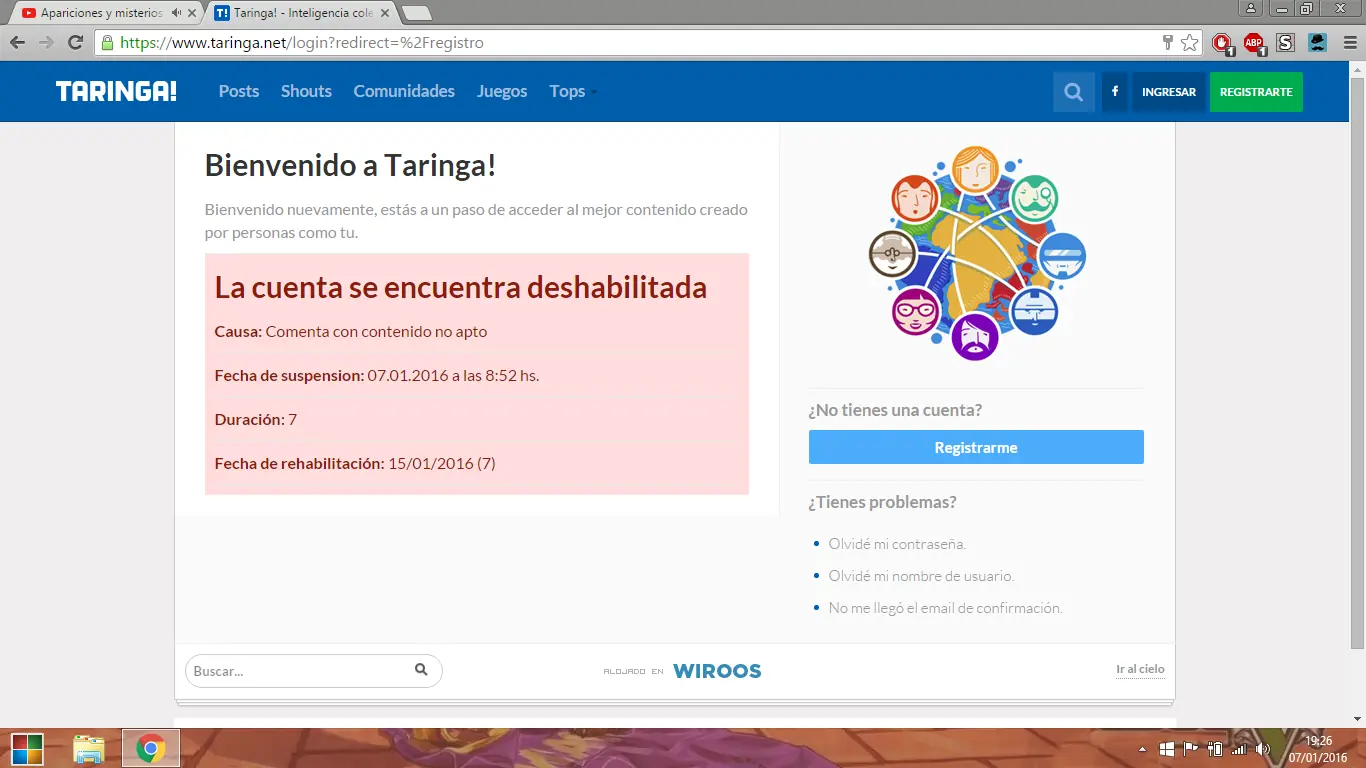This screenshot has height=768, width=1366.
Task: Click the green REGISTRARTE button
Action: click(1256, 92)
